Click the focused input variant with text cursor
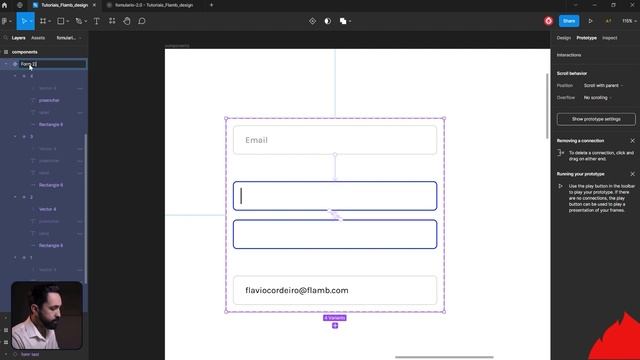 (x=335, y=196)
